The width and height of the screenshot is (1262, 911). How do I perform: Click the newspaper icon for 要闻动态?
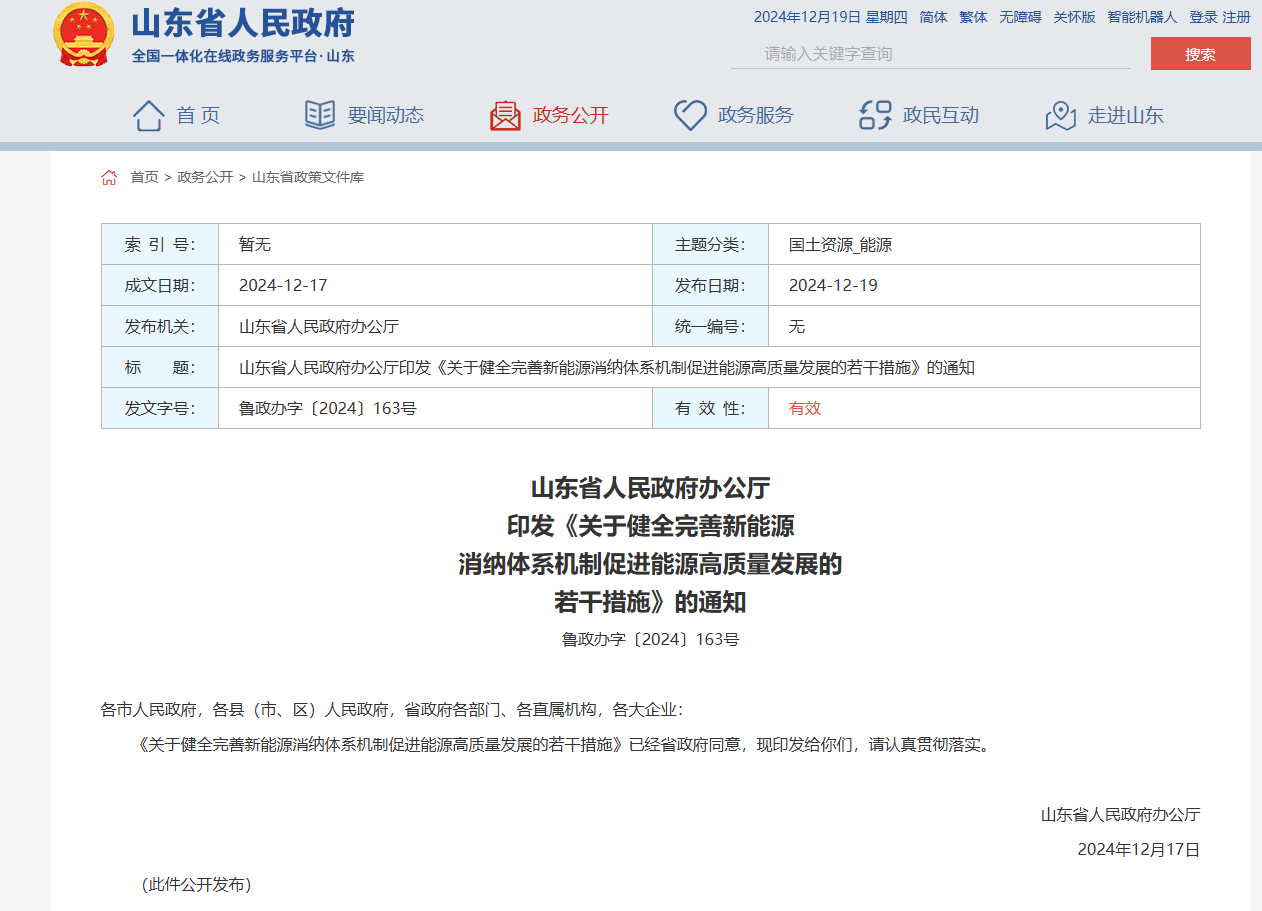(320, 115)
